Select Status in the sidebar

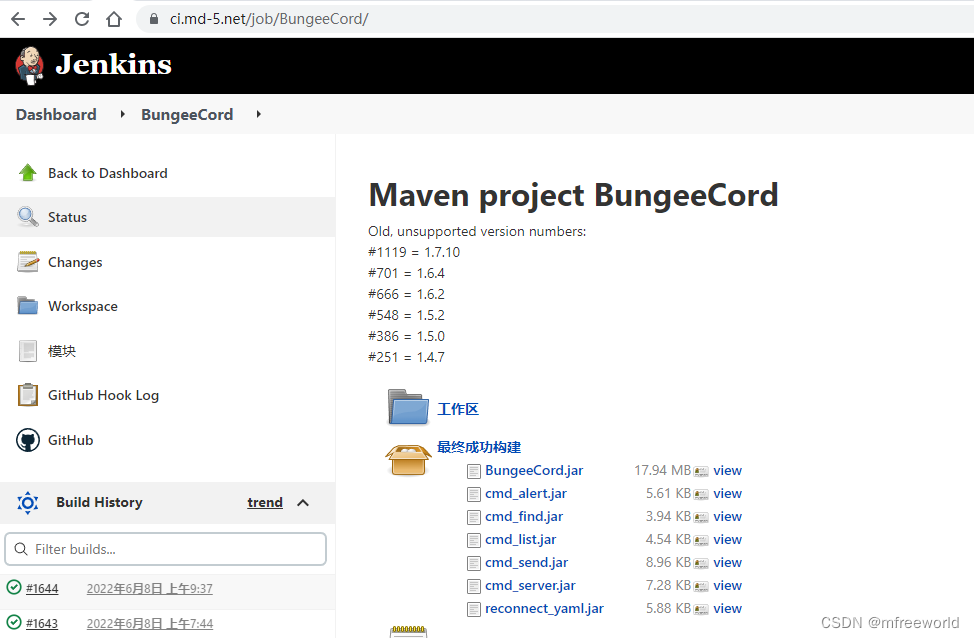67,217
